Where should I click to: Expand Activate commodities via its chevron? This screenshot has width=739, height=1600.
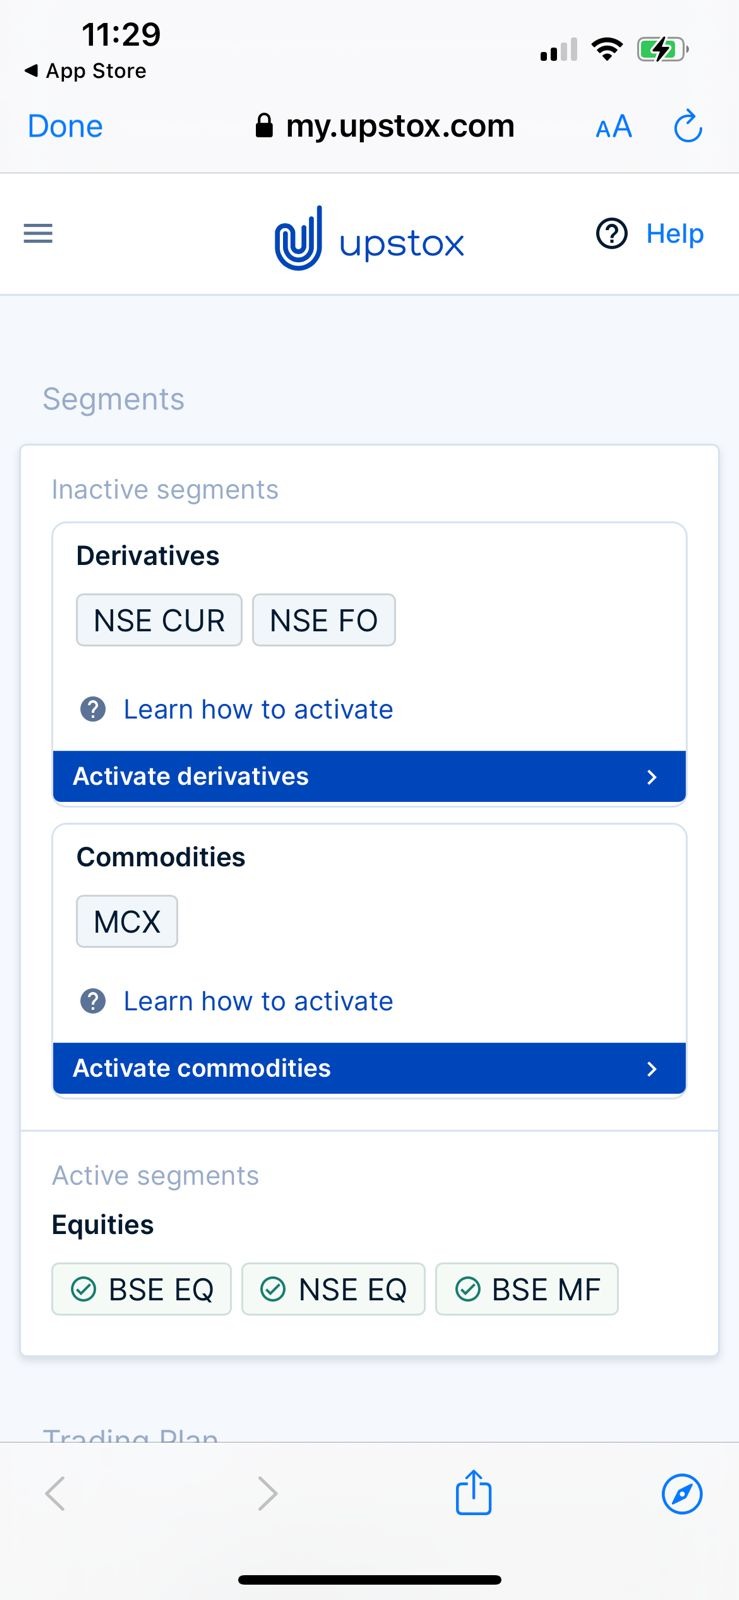click(x=652, y=1068)
